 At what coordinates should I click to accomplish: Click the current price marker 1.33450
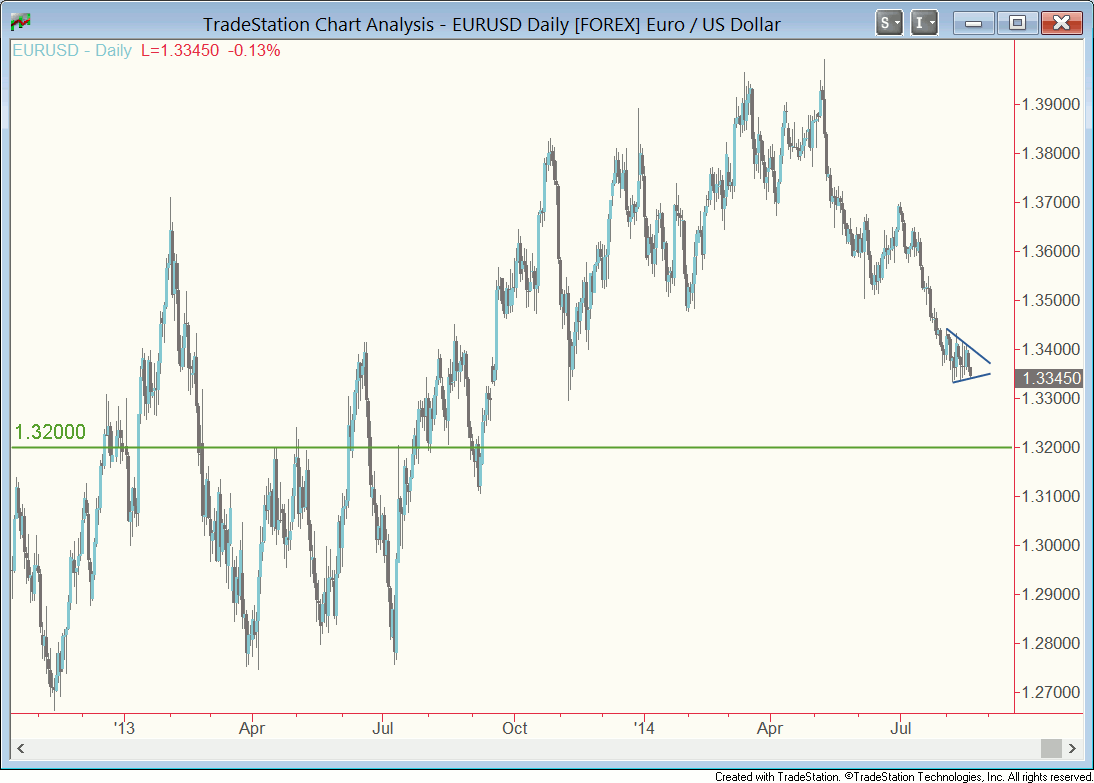pyautogui.click(x=1048, y=378)
